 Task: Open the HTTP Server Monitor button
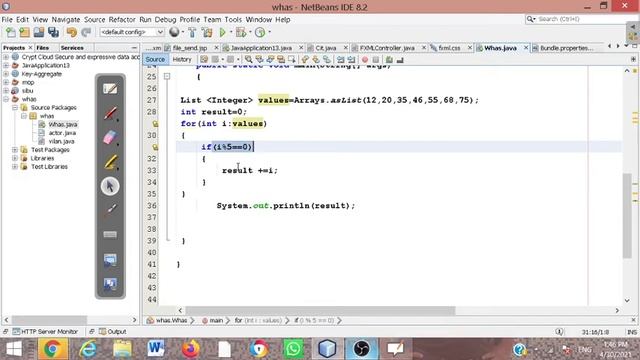[x=45, y=332]
